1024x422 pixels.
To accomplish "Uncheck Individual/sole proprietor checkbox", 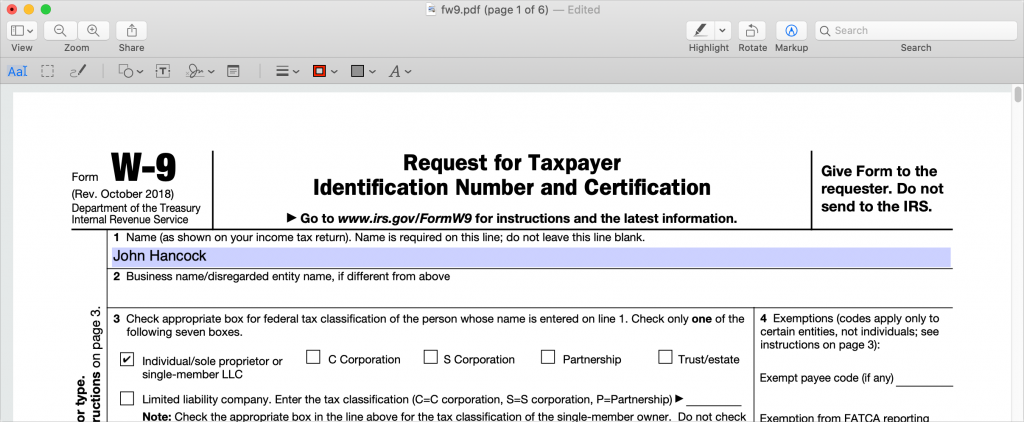I will [127, 358].
